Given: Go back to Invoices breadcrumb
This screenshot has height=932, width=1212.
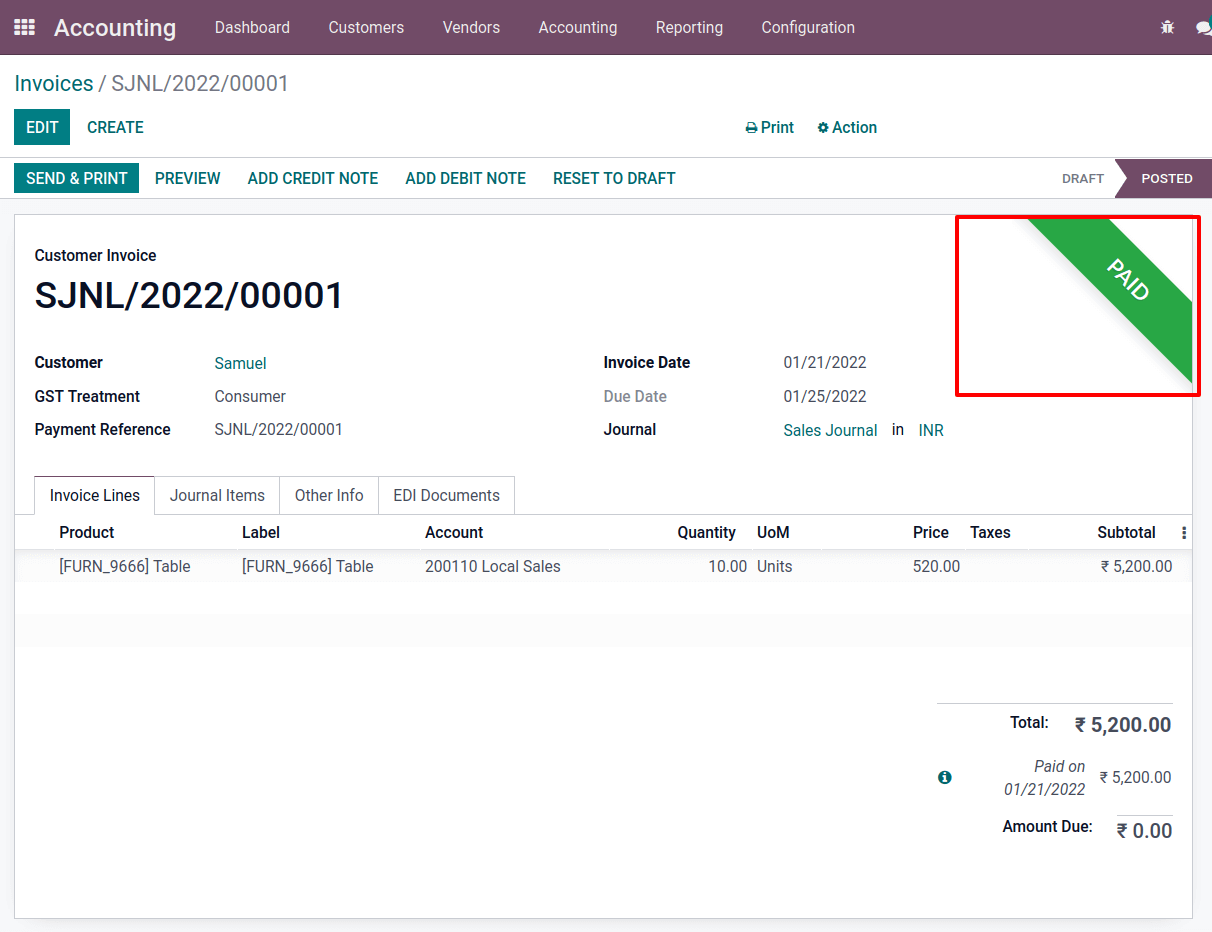Looking at the screenshot, I should [54, 83].
